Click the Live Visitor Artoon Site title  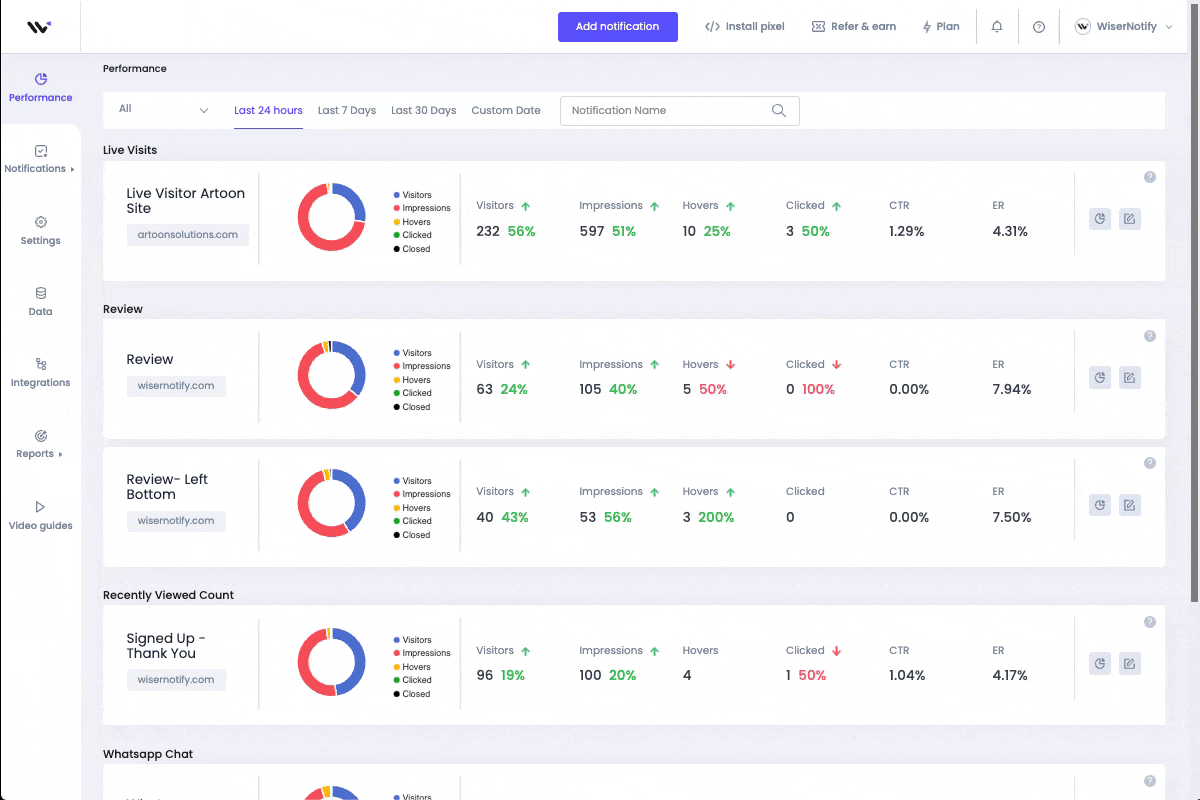tap(186, 201)
